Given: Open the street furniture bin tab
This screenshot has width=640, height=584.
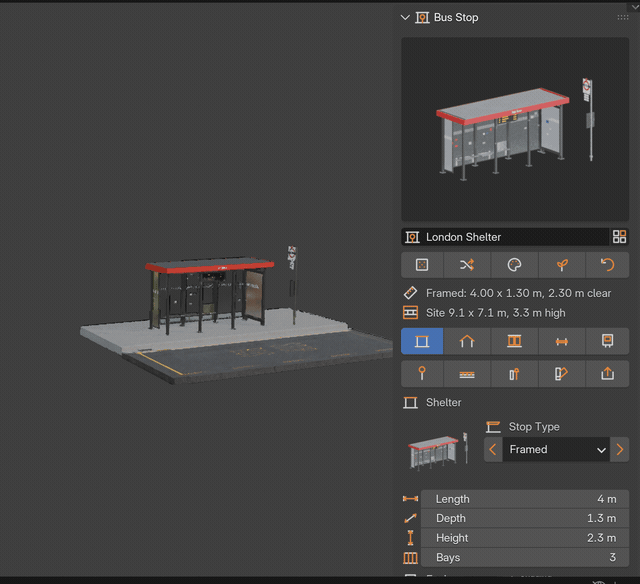Looking at the screenshot, I should point(514,373).
